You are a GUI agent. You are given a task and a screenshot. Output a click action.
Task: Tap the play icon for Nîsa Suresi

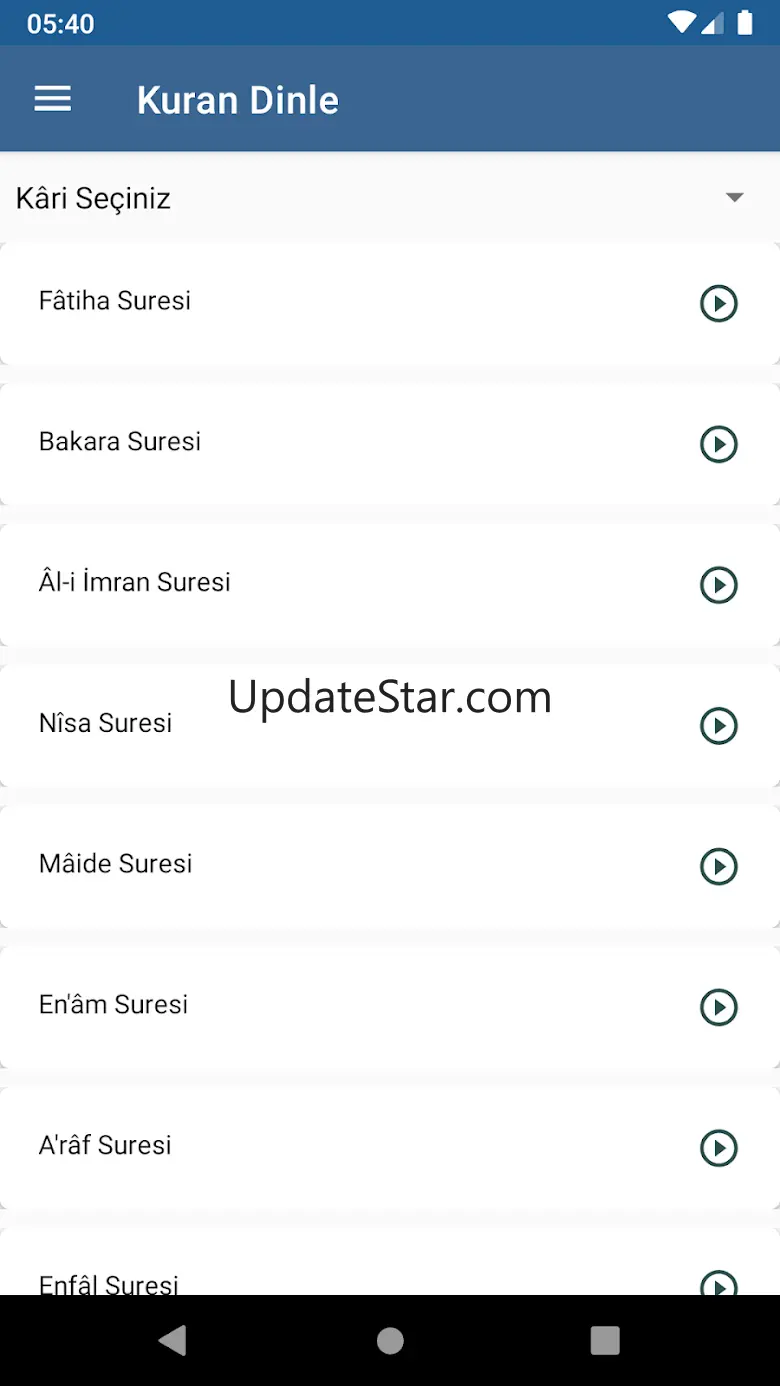click(718, 726)
